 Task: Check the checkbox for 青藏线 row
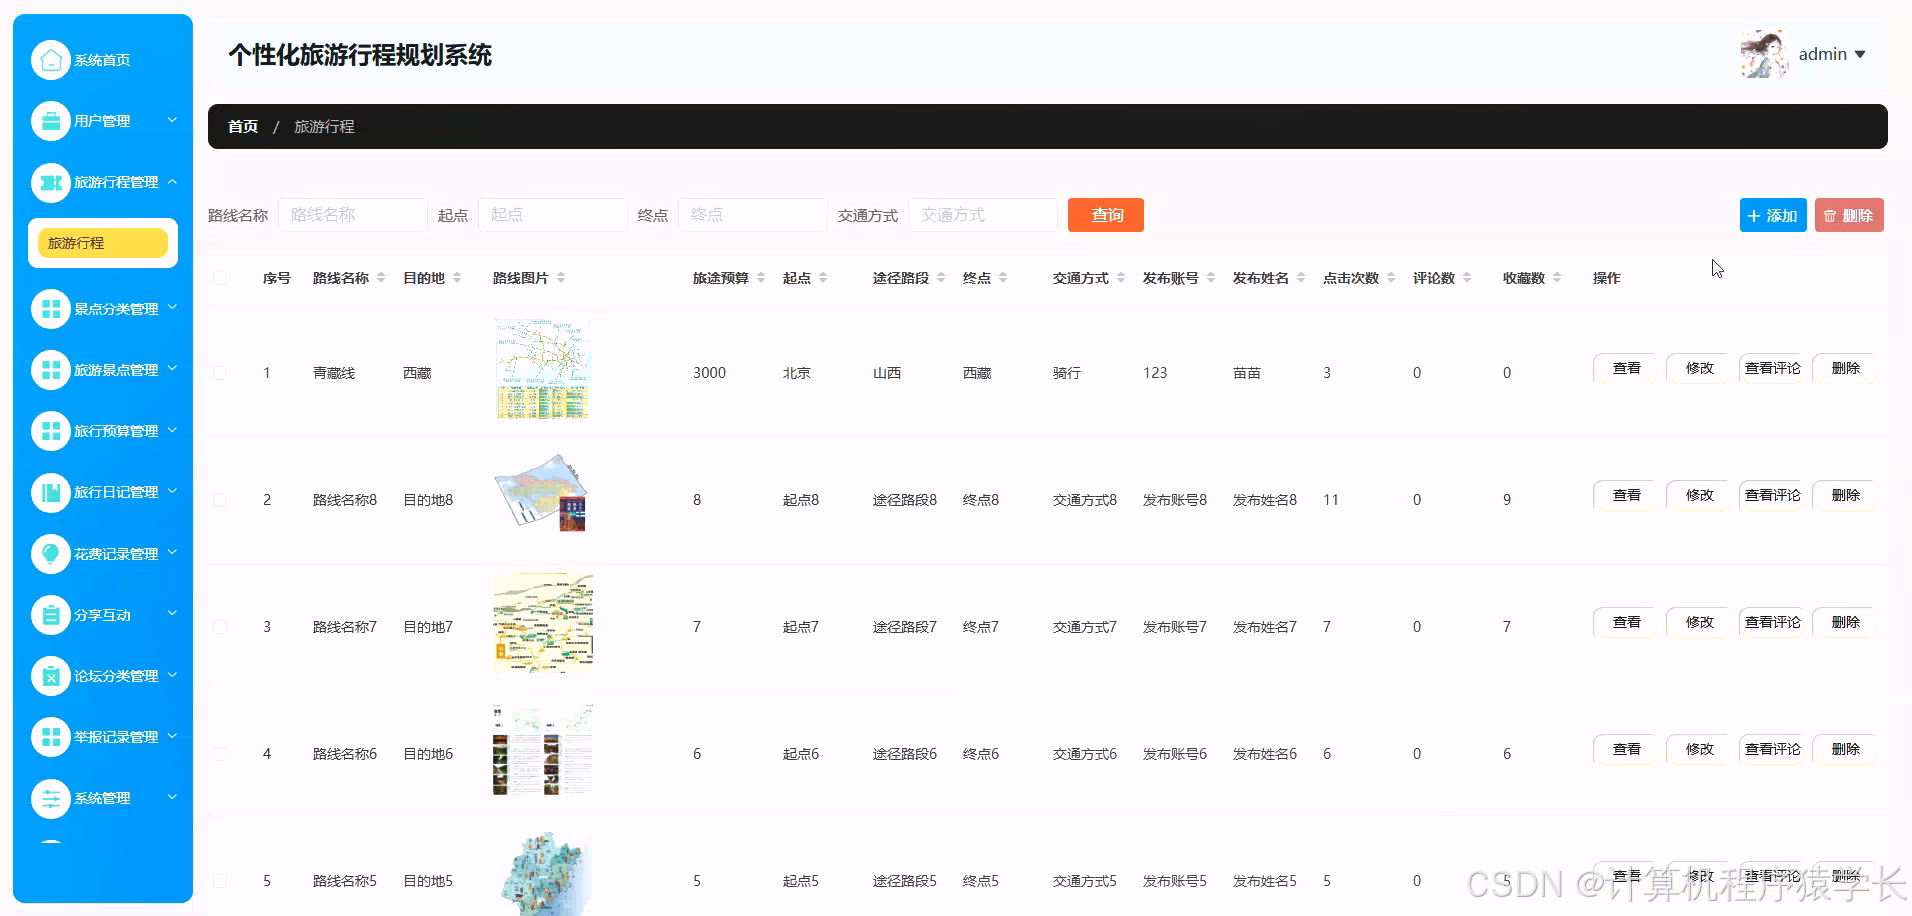(x=221, y=372)
